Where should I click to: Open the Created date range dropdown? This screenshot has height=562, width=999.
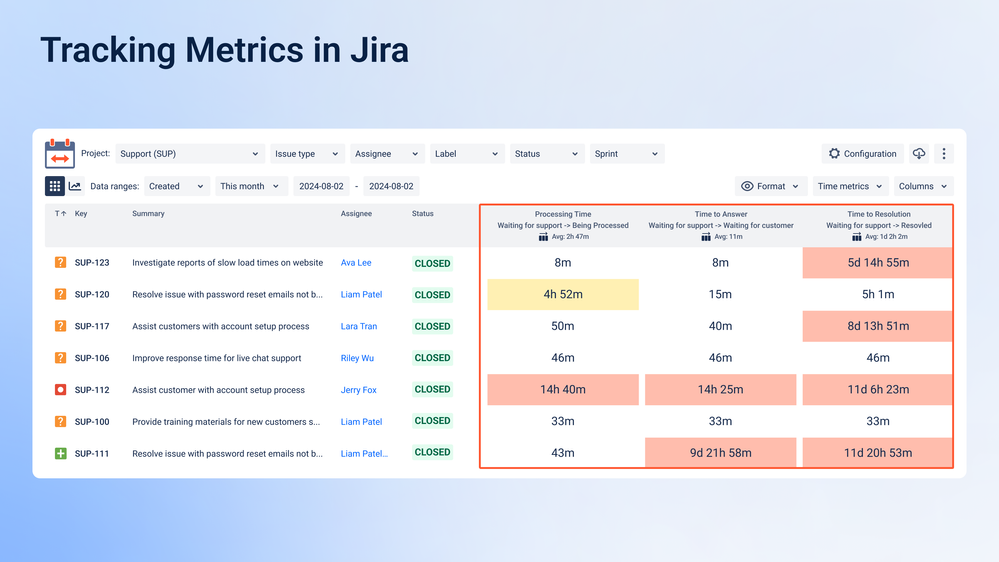click(x=176, y=186)
